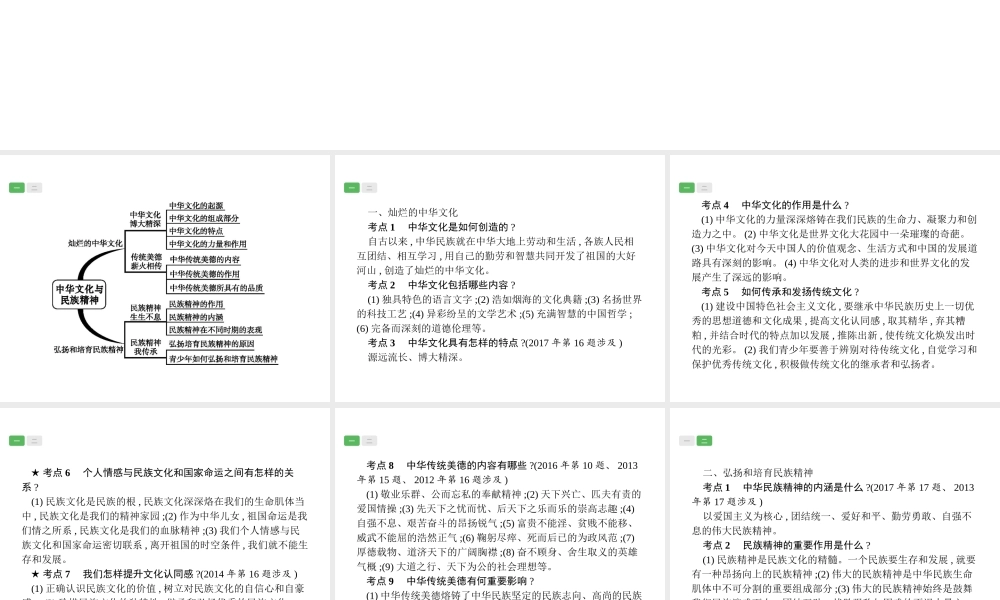
Task: Click the 弘扬和培育民族精神 mind map branch
Action: [88, 349]
